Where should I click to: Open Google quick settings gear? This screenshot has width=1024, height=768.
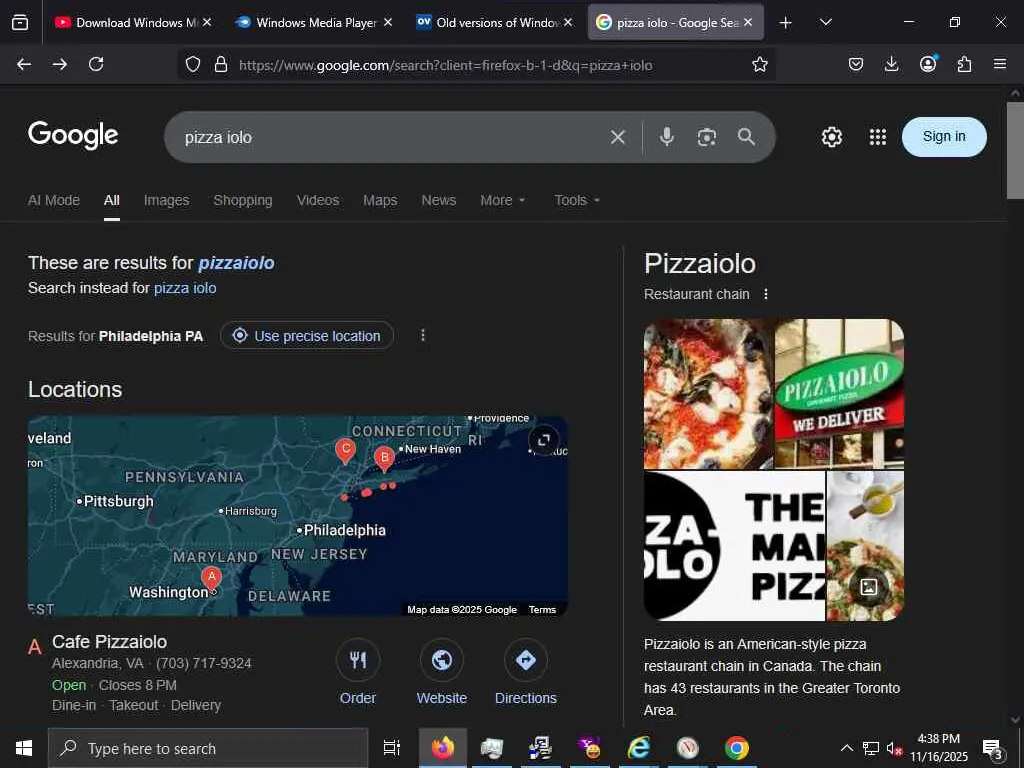point(831,137)
